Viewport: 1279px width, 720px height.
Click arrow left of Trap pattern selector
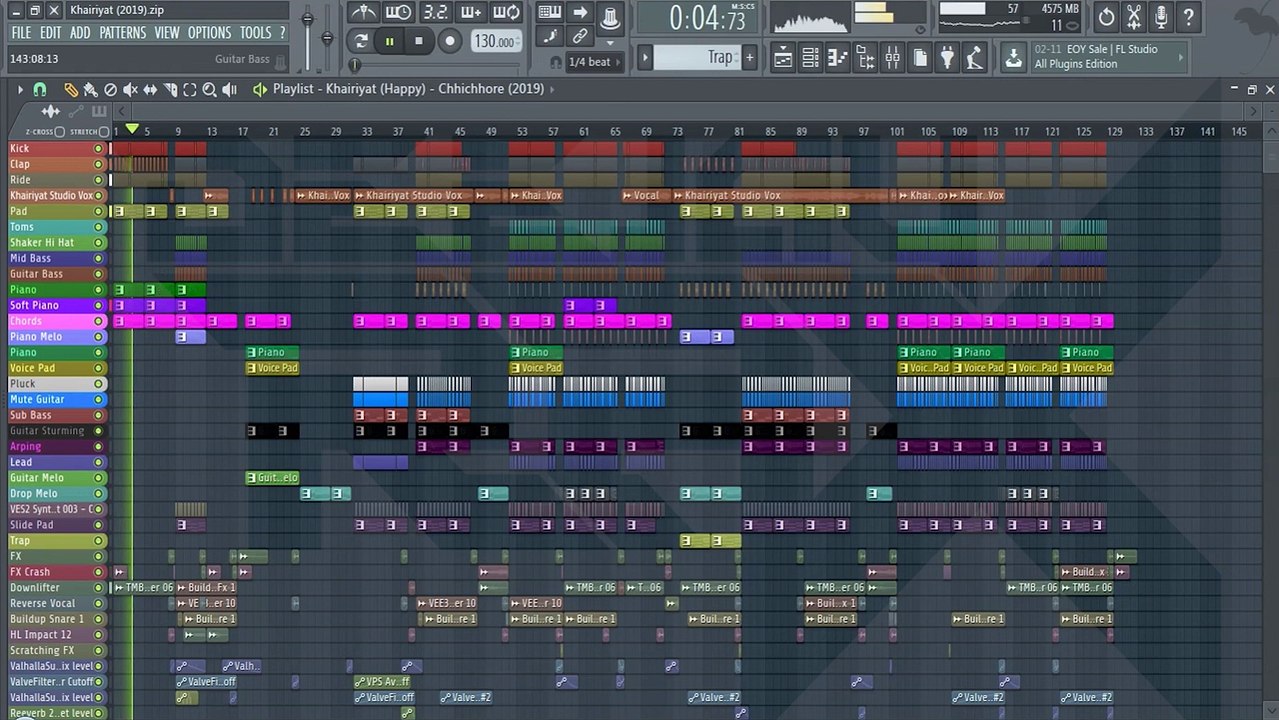(x=645, y=58)
